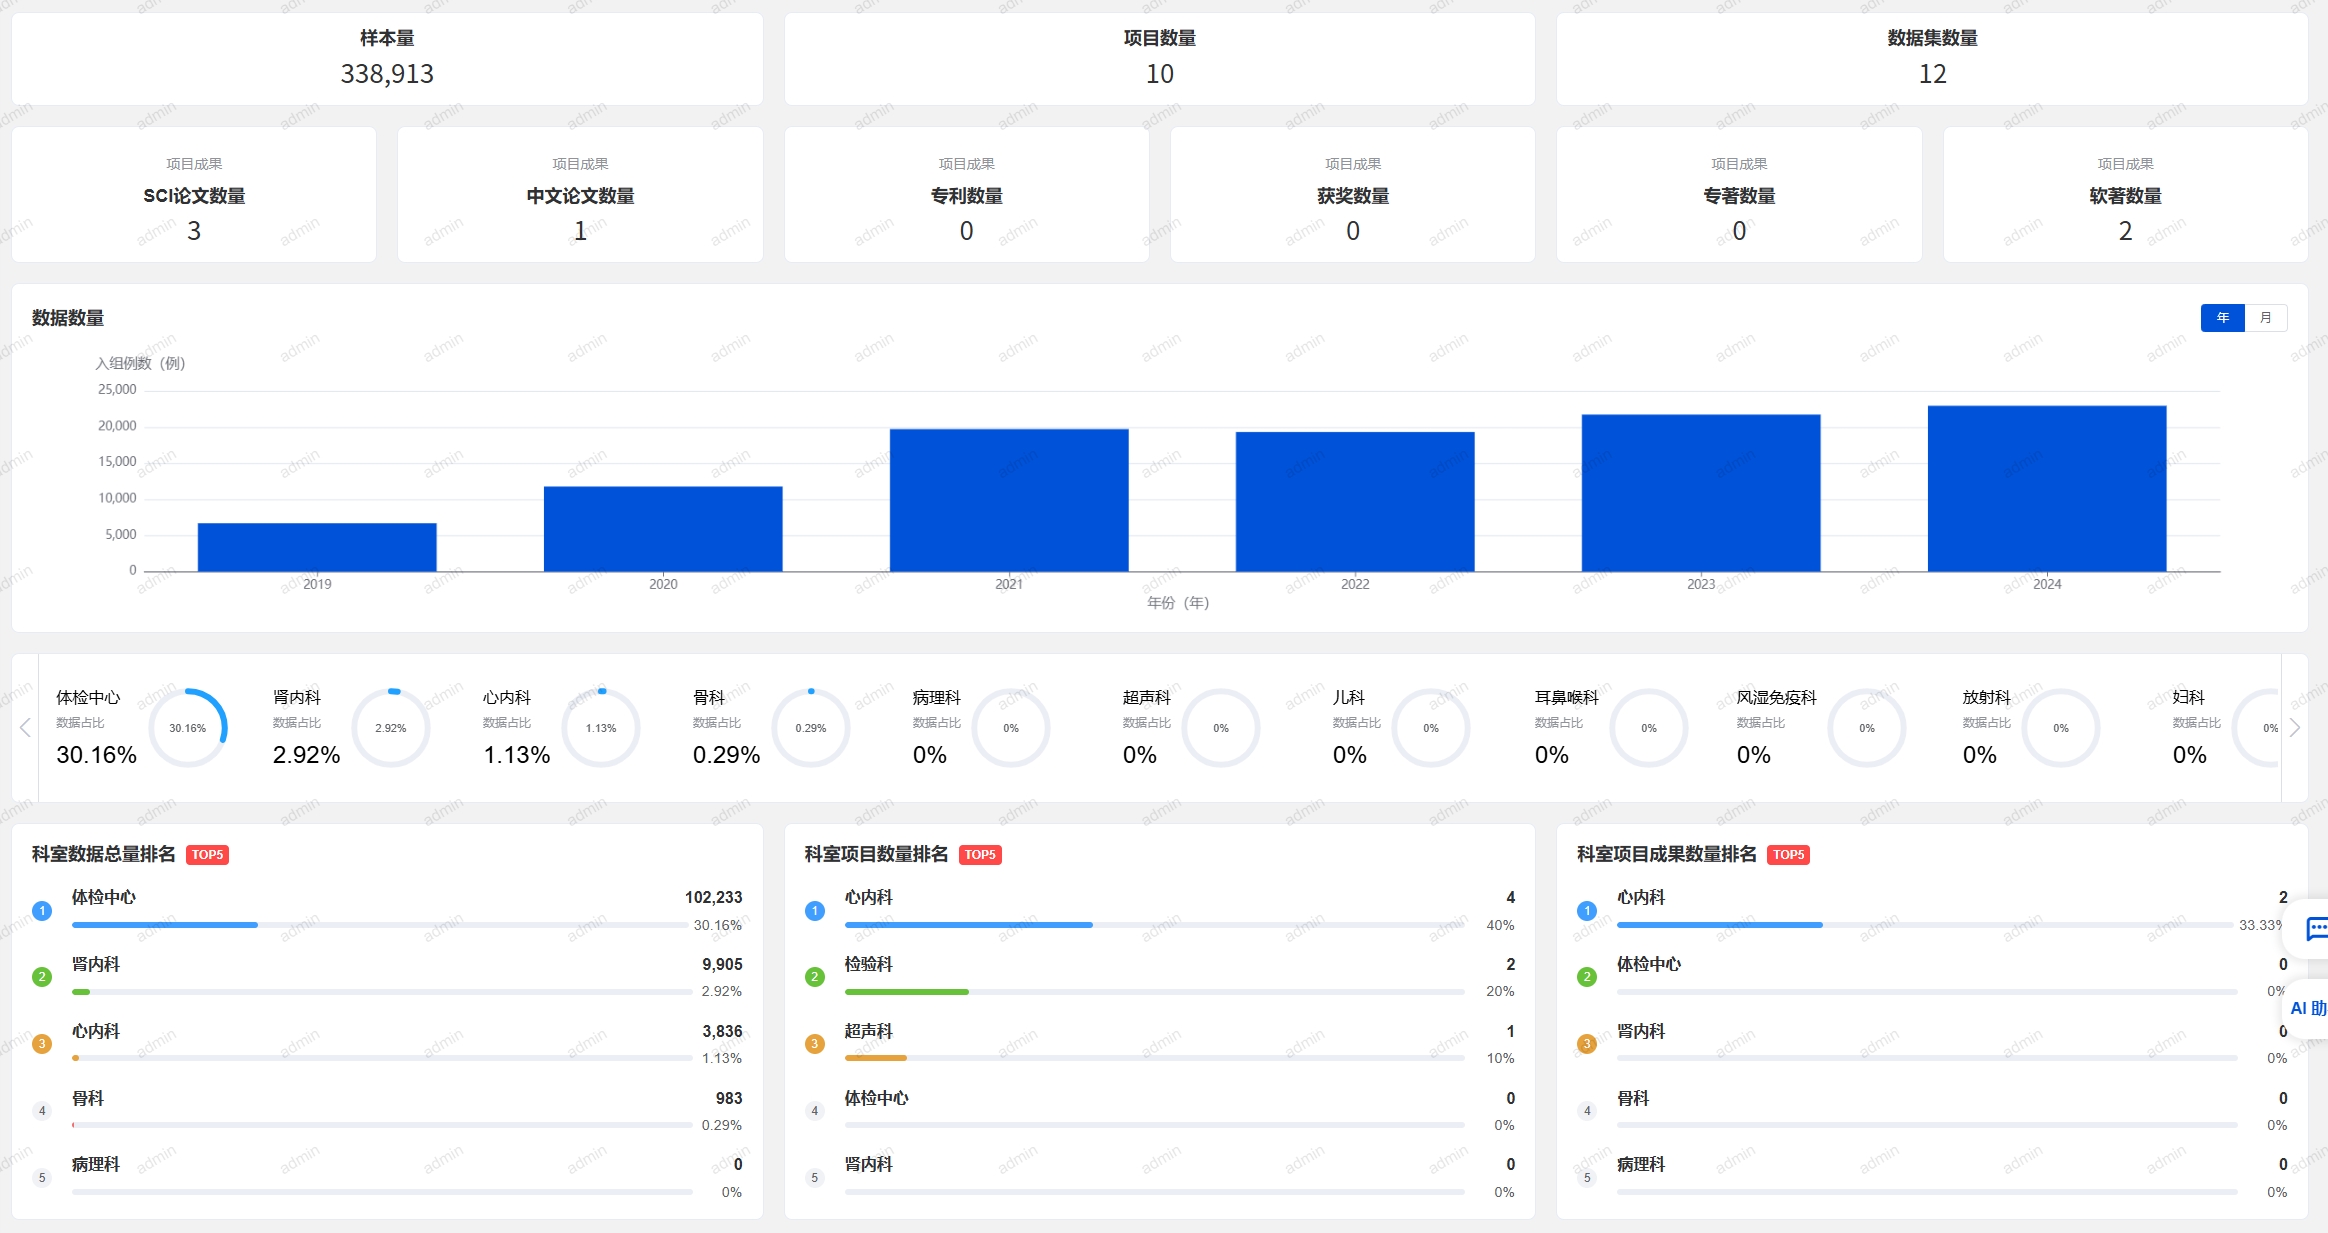Switch chart to 月 view
The width and height of the screenshot is (2328, 1233).
pos(2265,318)
